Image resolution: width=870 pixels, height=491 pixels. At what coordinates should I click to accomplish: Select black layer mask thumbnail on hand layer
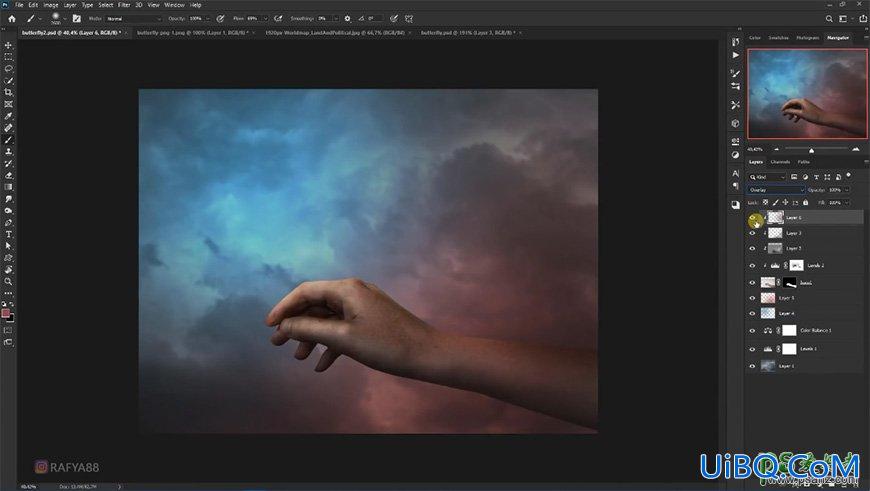pos(789,282)
